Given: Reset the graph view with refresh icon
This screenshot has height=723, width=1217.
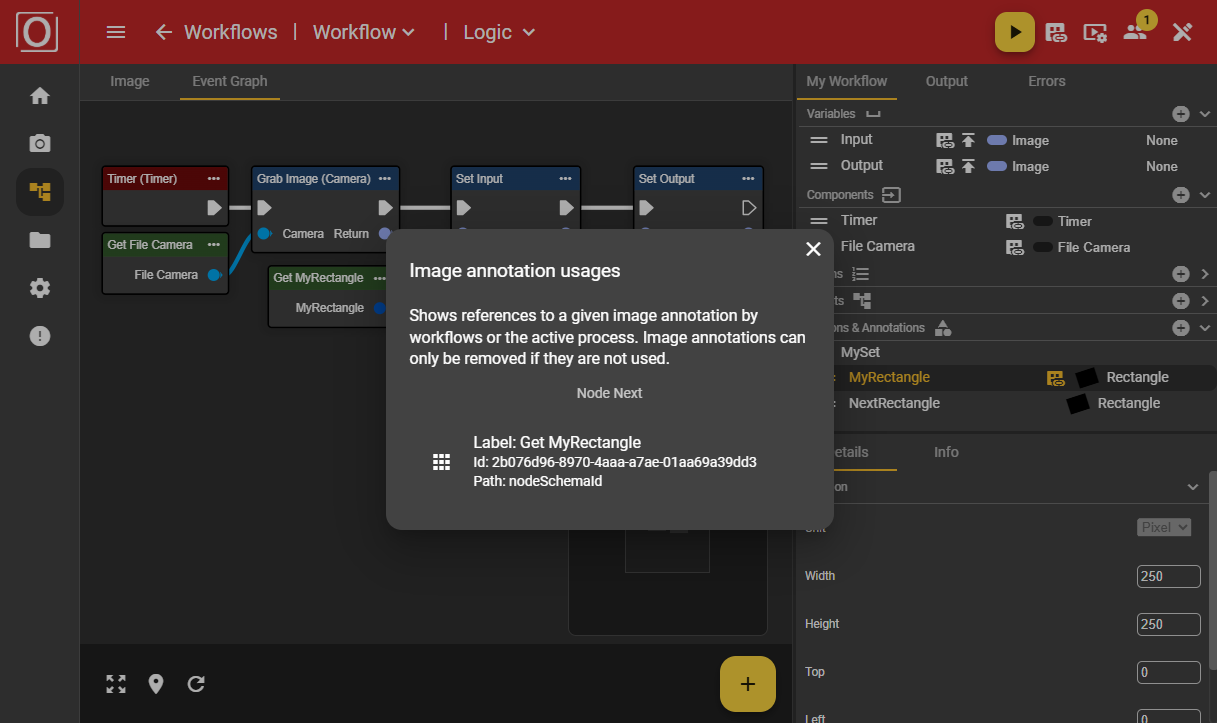Looking at the screenshot, I should [196, 684].
